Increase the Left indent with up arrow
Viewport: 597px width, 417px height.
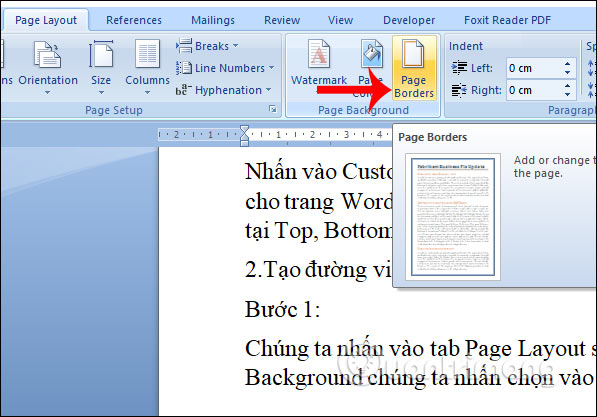[x=567, y=64]
